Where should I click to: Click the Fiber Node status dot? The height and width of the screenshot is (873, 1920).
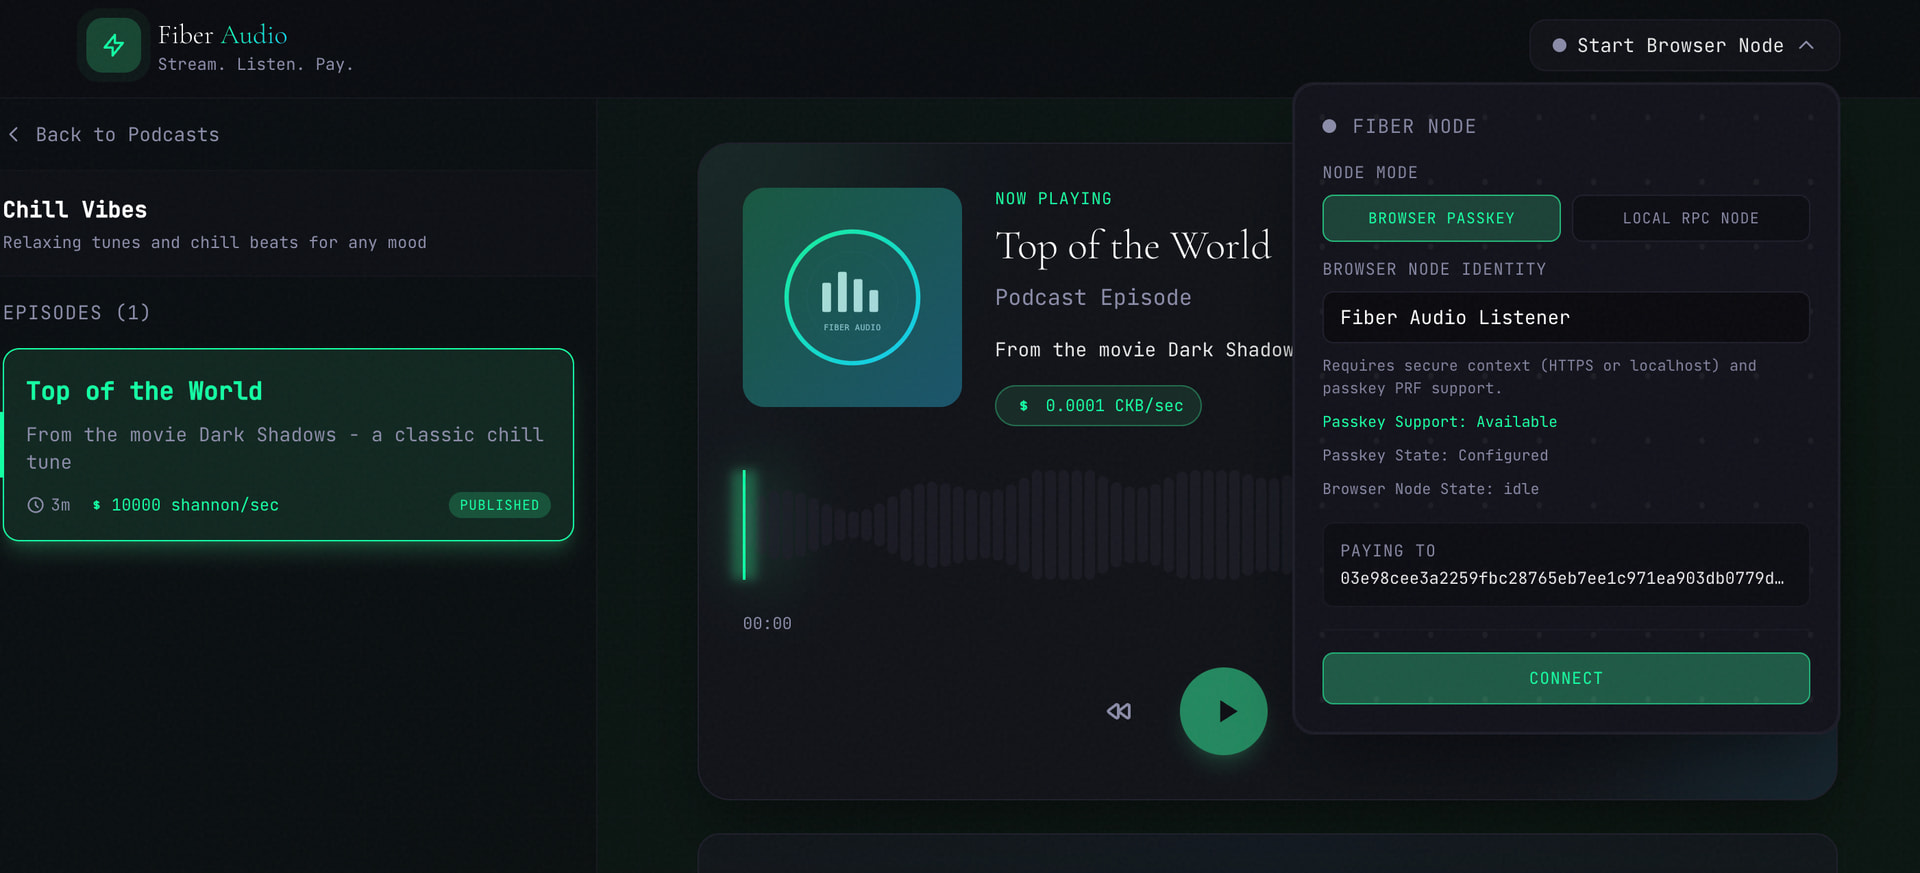[1329, 126]
